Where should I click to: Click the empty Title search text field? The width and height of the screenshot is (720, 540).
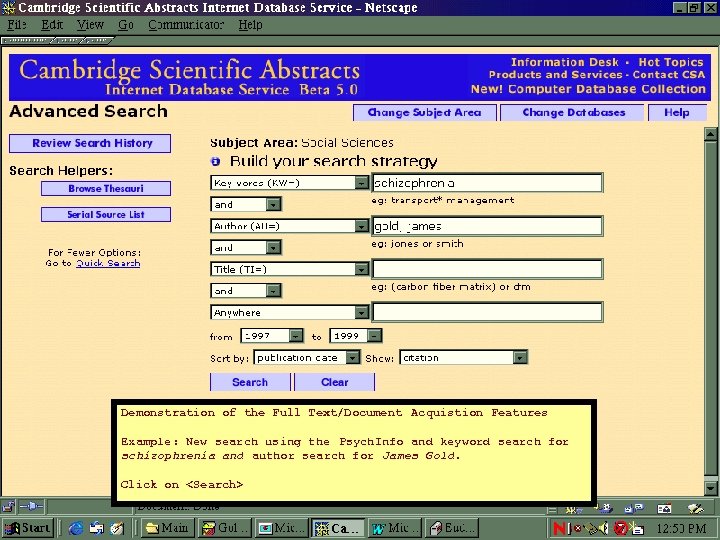(487, 269)
